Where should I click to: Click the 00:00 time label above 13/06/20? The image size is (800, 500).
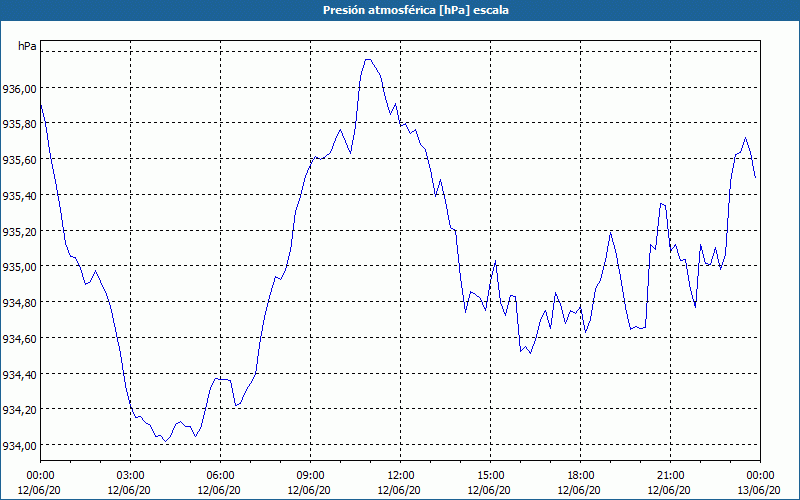point(760,476)
